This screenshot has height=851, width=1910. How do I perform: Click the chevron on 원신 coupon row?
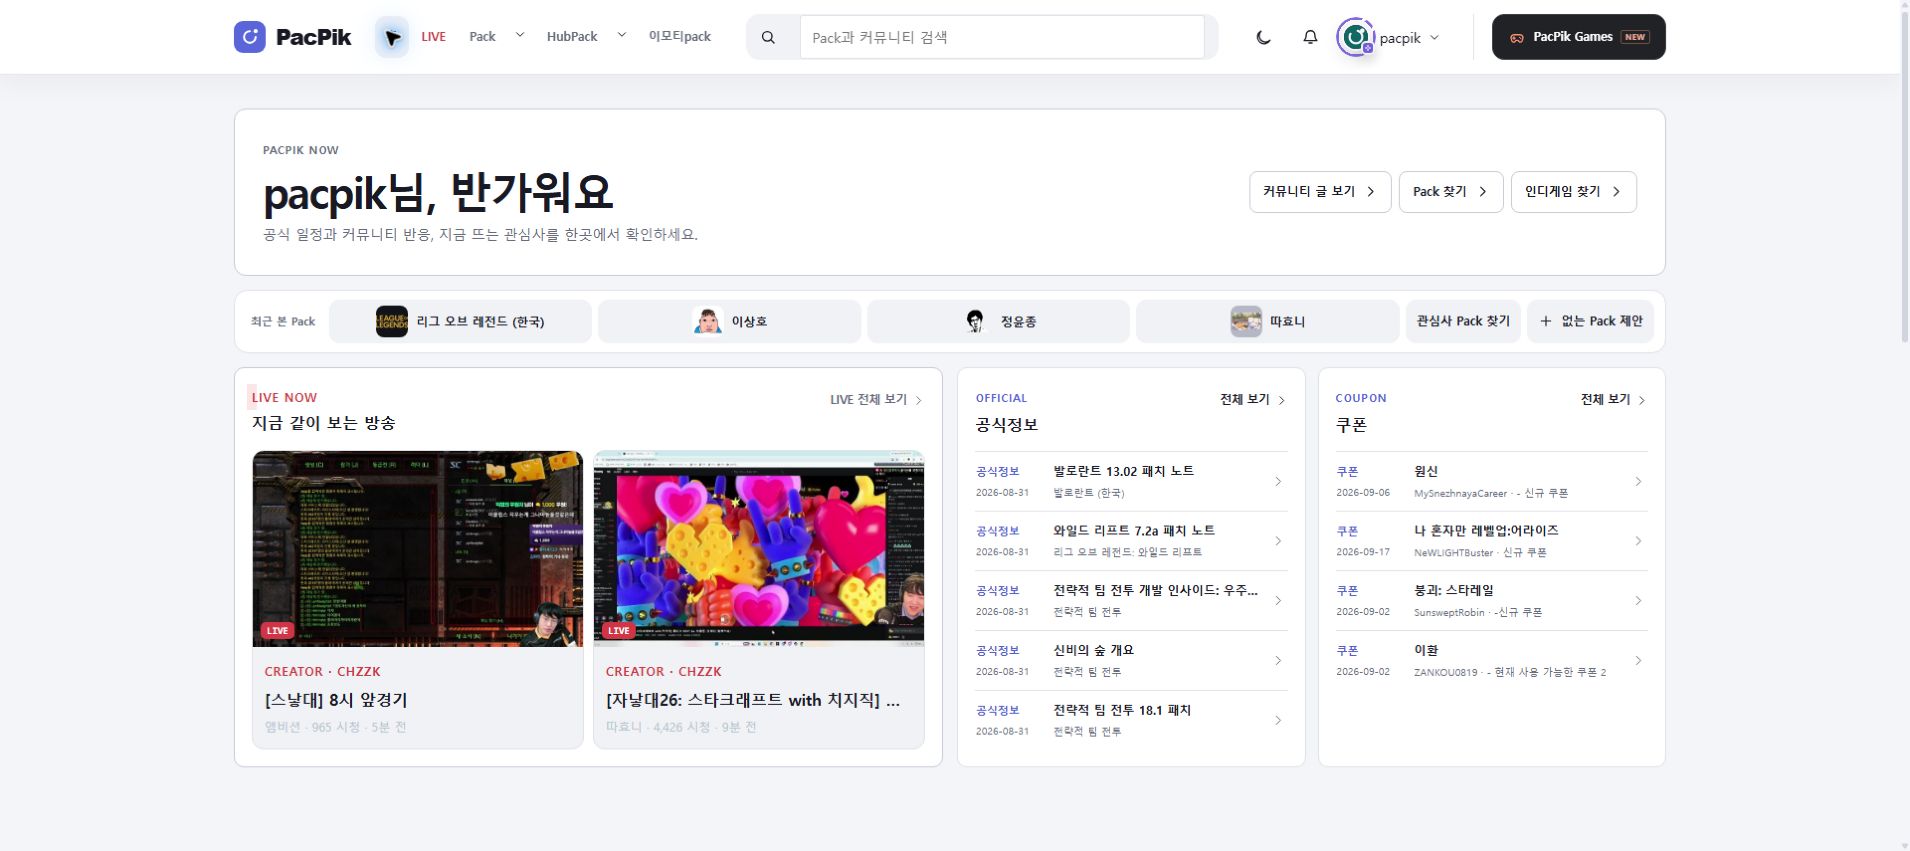point(1638,482)
